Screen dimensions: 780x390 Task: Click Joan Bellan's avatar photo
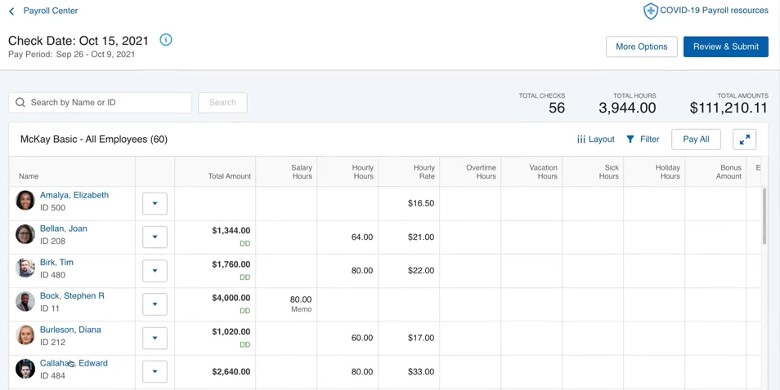pyautogui.click(x=25, y=234)
